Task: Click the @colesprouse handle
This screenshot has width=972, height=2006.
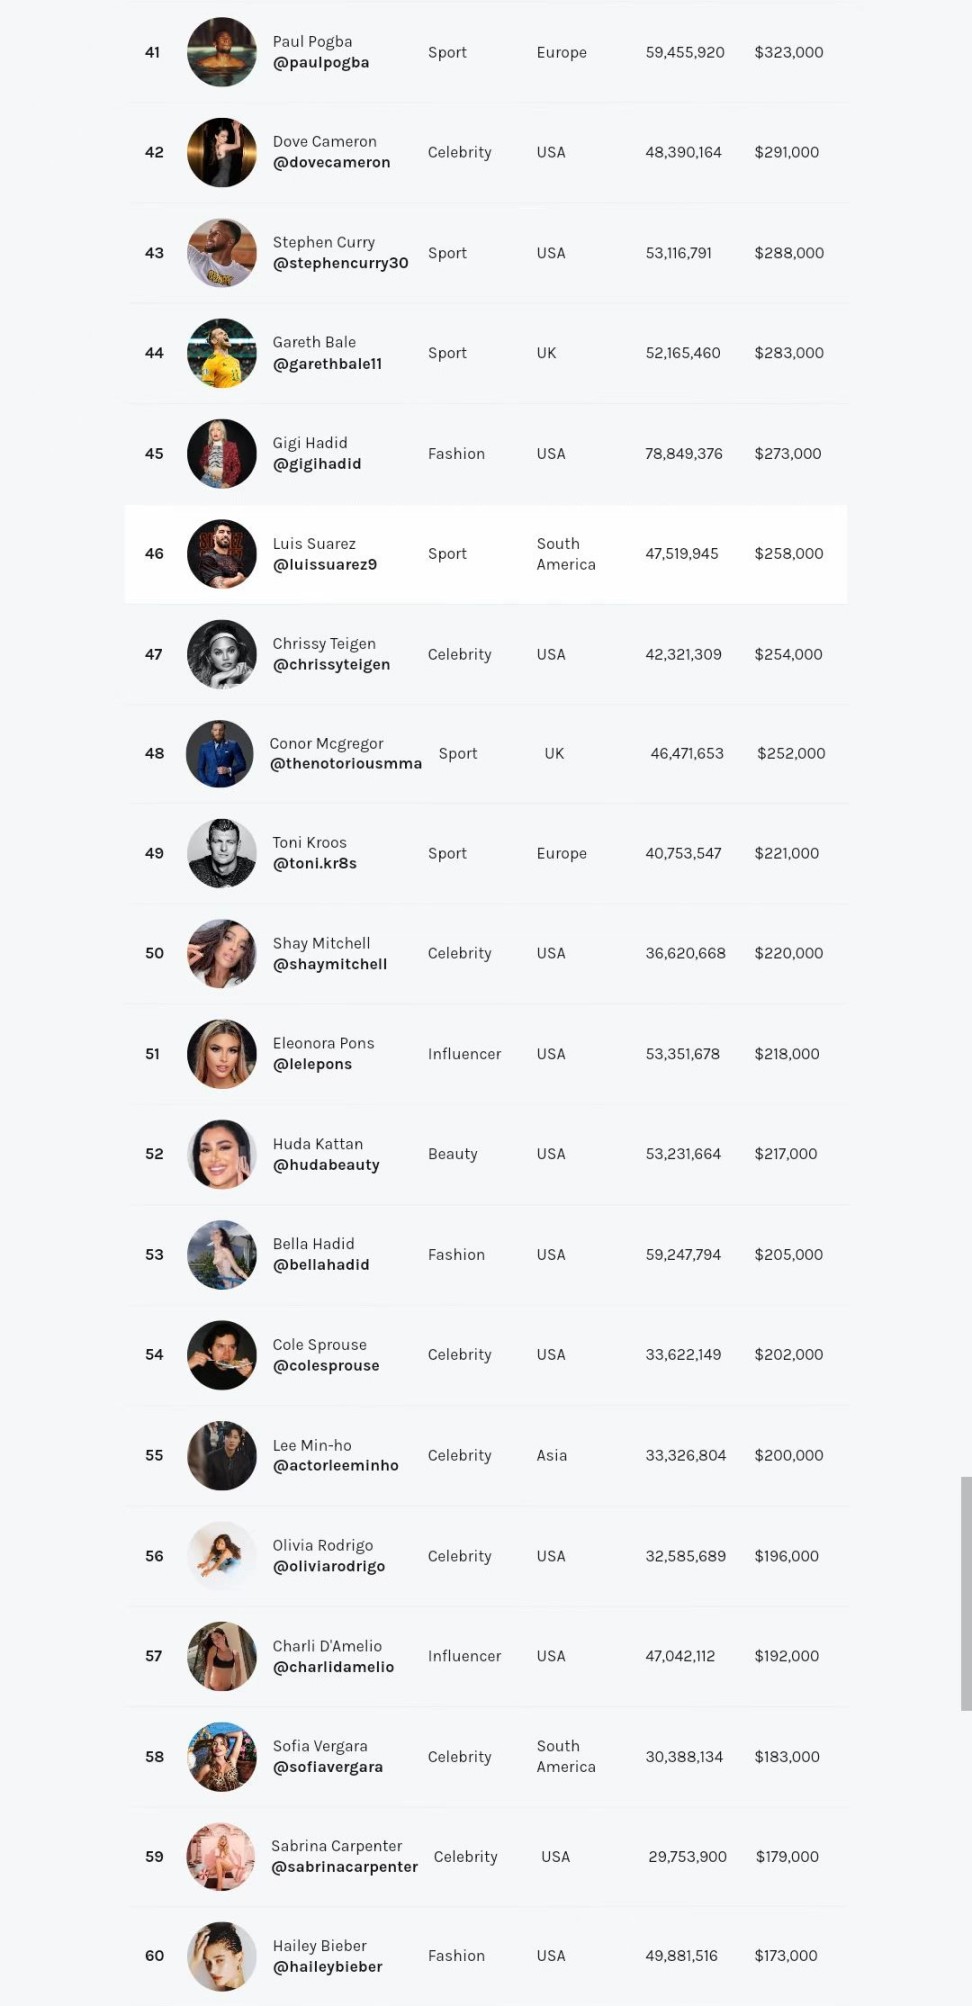Action: (326, 1366)
